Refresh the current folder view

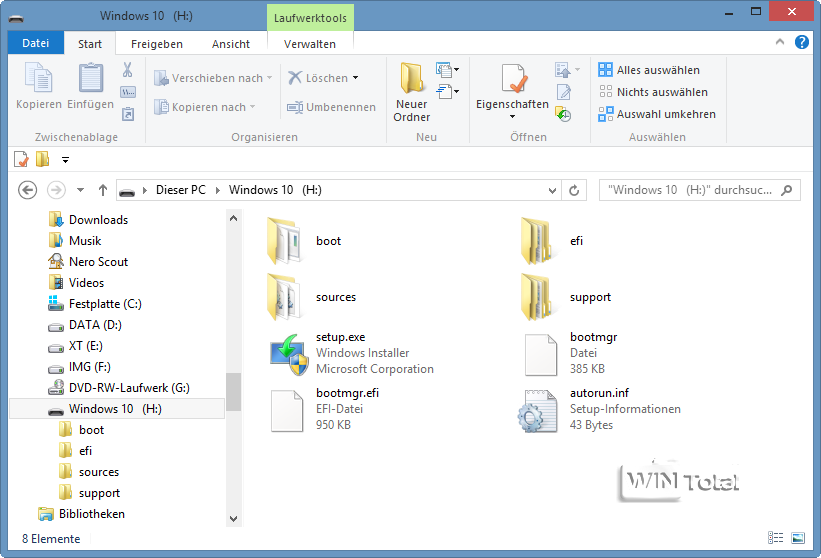(x=574, y=191)
